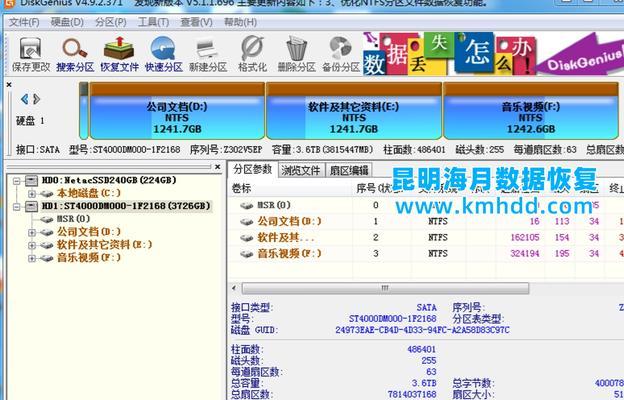The width and height of the screenshot is (624, 400).
Task: Click NTFS cell in 音乐视频(F:) row
Action: [438, 254]
